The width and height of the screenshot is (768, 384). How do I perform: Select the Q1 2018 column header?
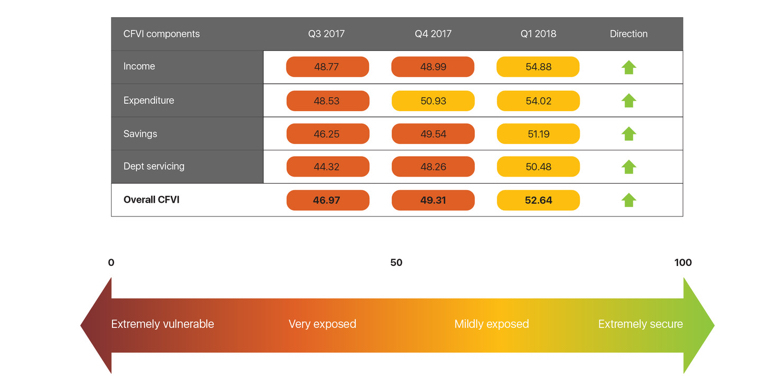(538, 34)
